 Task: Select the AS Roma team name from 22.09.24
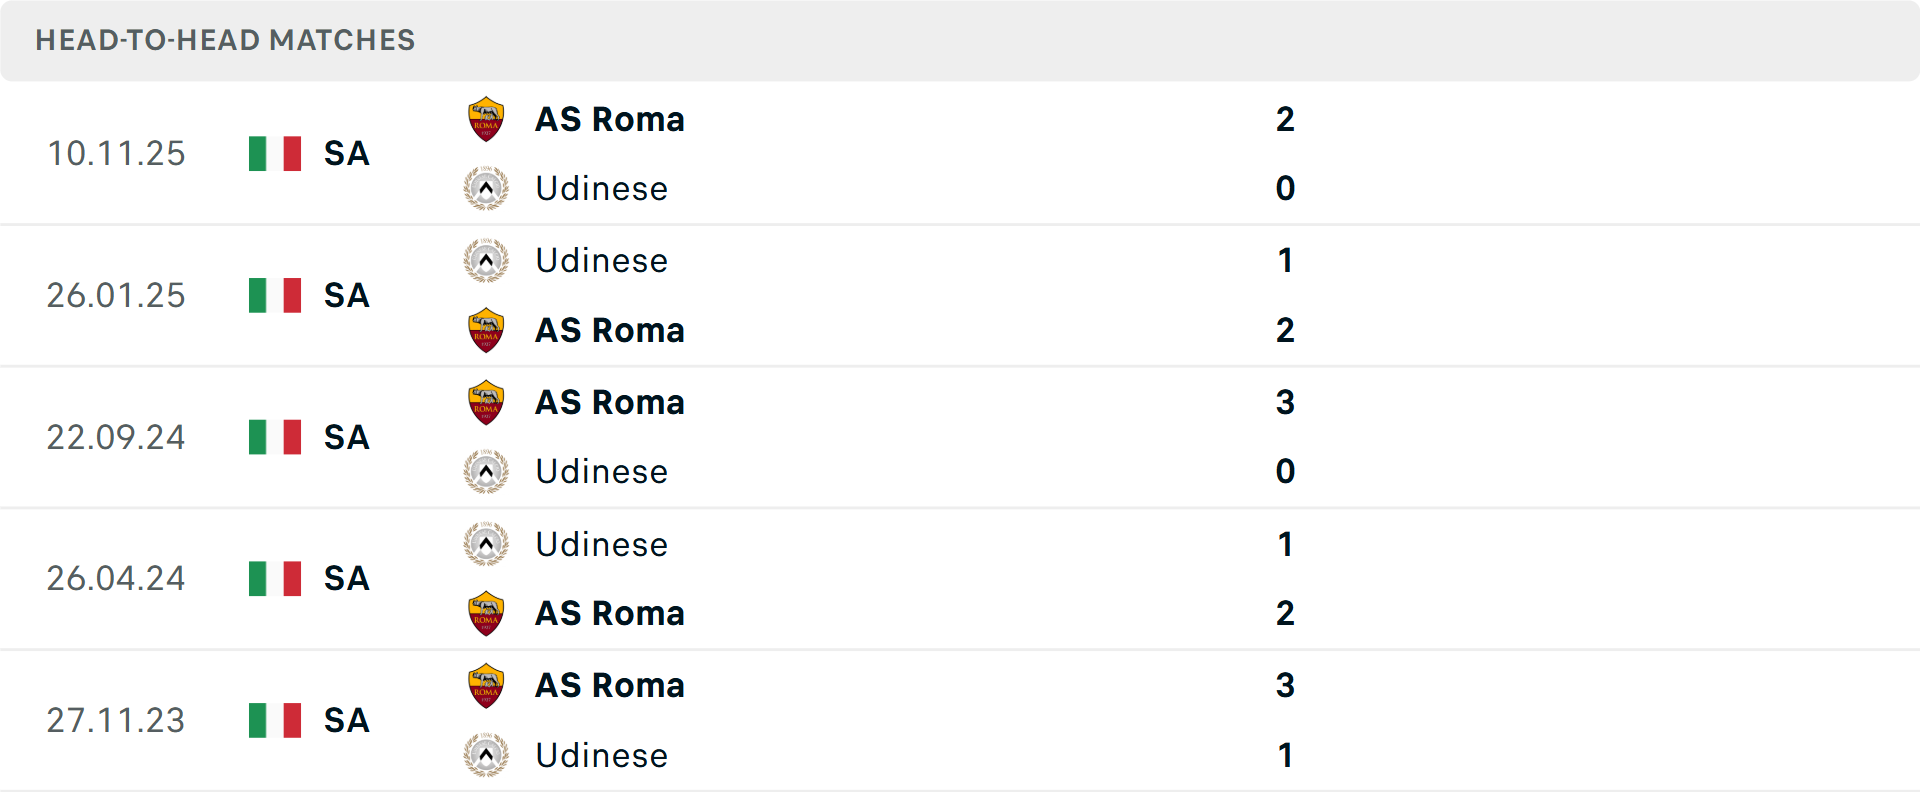610,402
